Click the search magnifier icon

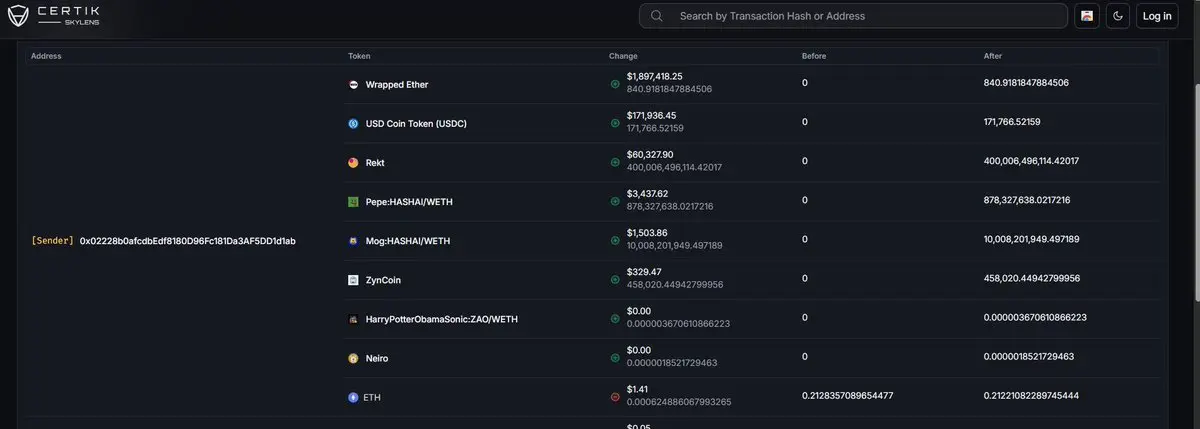coord(657,16)
